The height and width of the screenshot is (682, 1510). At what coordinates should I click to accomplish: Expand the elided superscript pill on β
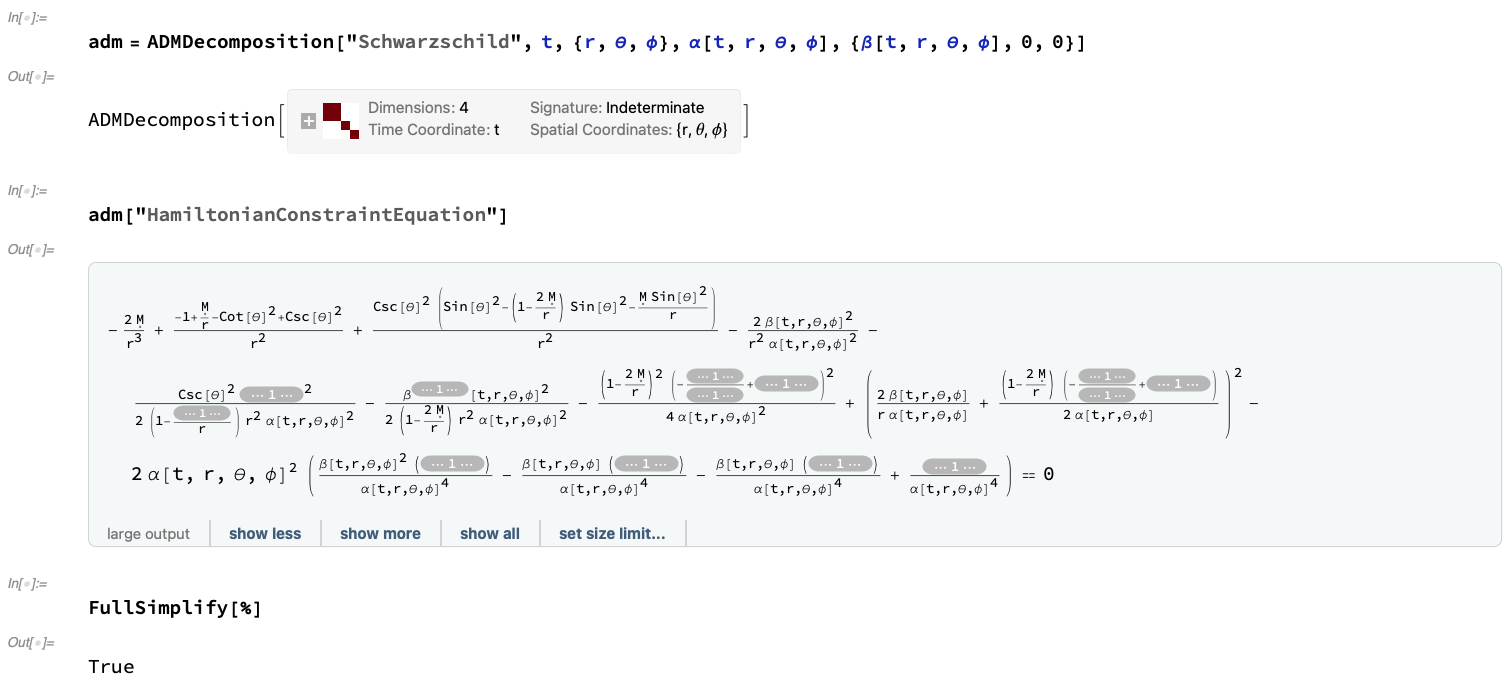pyautogui.click(x=441, y=388)
